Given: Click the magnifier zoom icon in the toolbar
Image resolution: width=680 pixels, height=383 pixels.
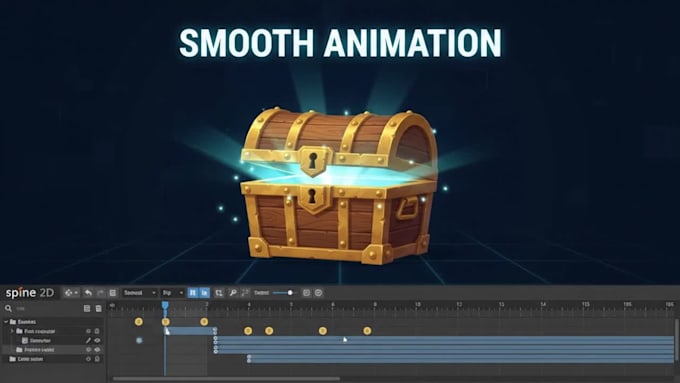Looking at the screenshot, I should pos(233,293).
